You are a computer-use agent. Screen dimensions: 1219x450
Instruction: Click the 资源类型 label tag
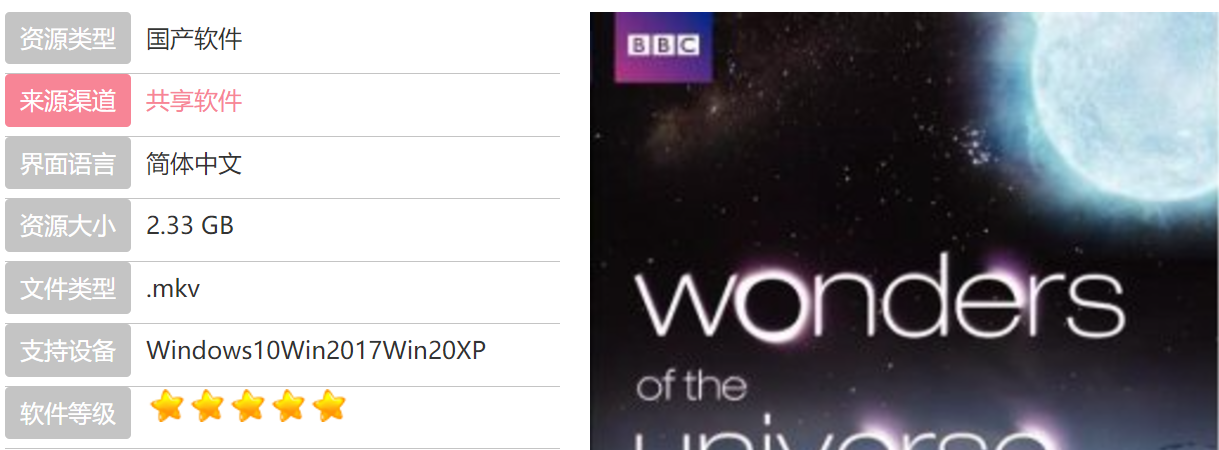pos(68,38)
